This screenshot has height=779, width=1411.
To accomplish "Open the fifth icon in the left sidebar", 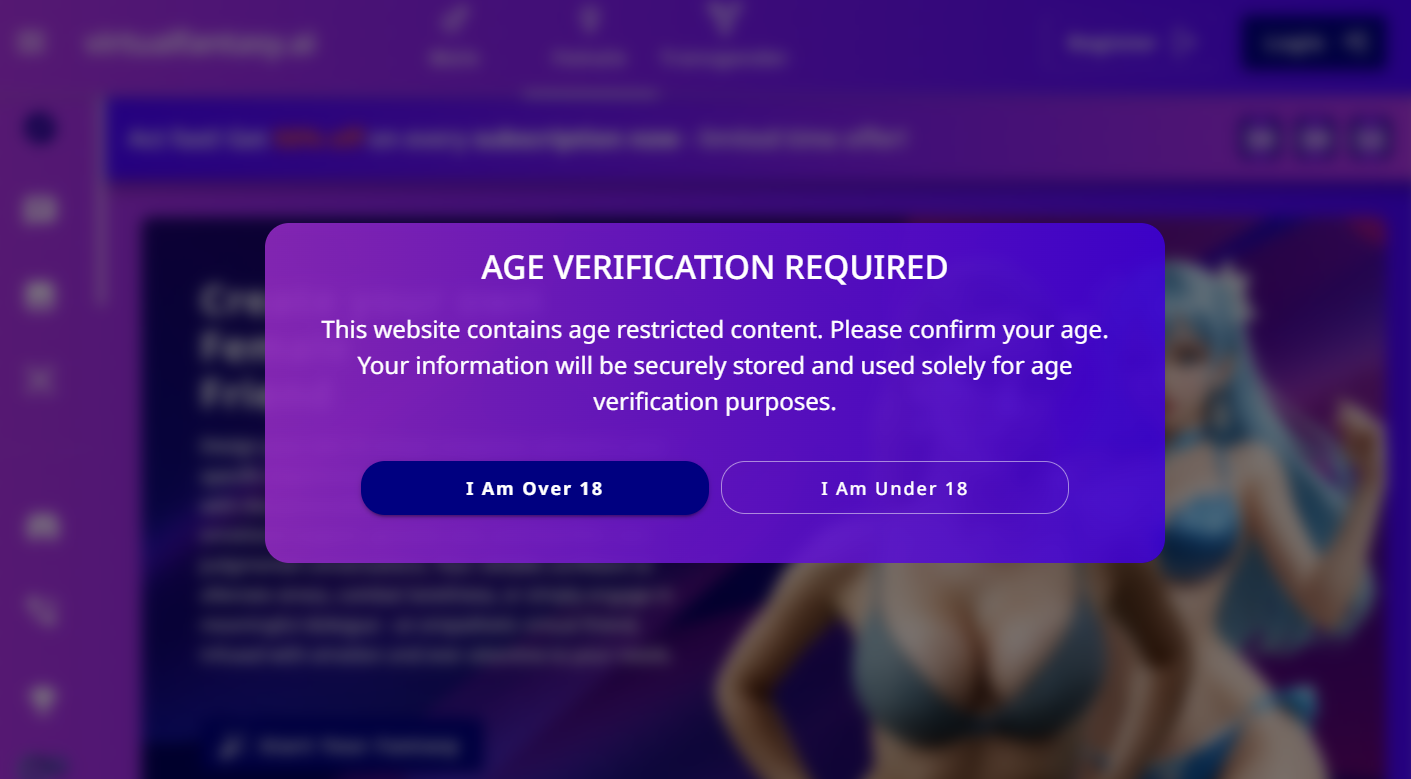I will click(41, 526).
